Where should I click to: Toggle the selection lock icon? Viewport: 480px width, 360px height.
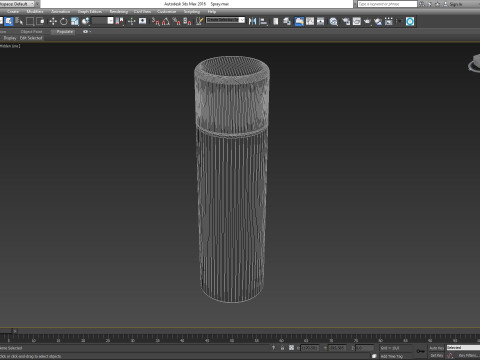point(282,348)
